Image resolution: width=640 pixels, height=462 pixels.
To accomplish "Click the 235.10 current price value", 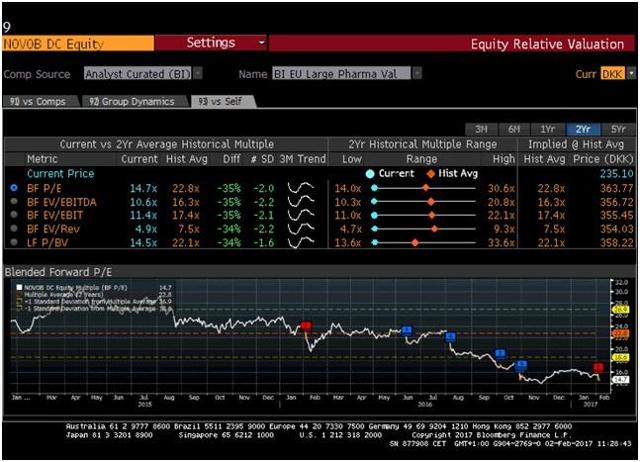I will (x=616, y=173).
